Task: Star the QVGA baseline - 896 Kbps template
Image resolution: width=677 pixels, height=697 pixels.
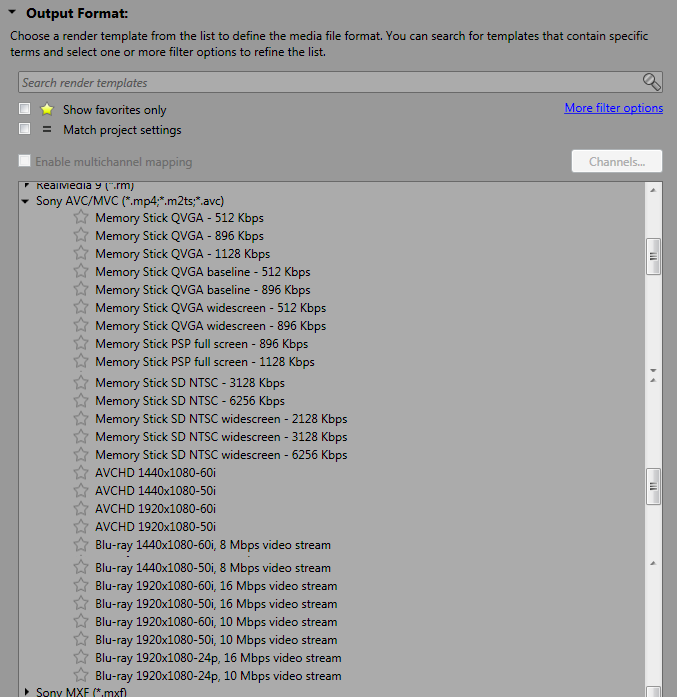Action: (x=81, y=289)
